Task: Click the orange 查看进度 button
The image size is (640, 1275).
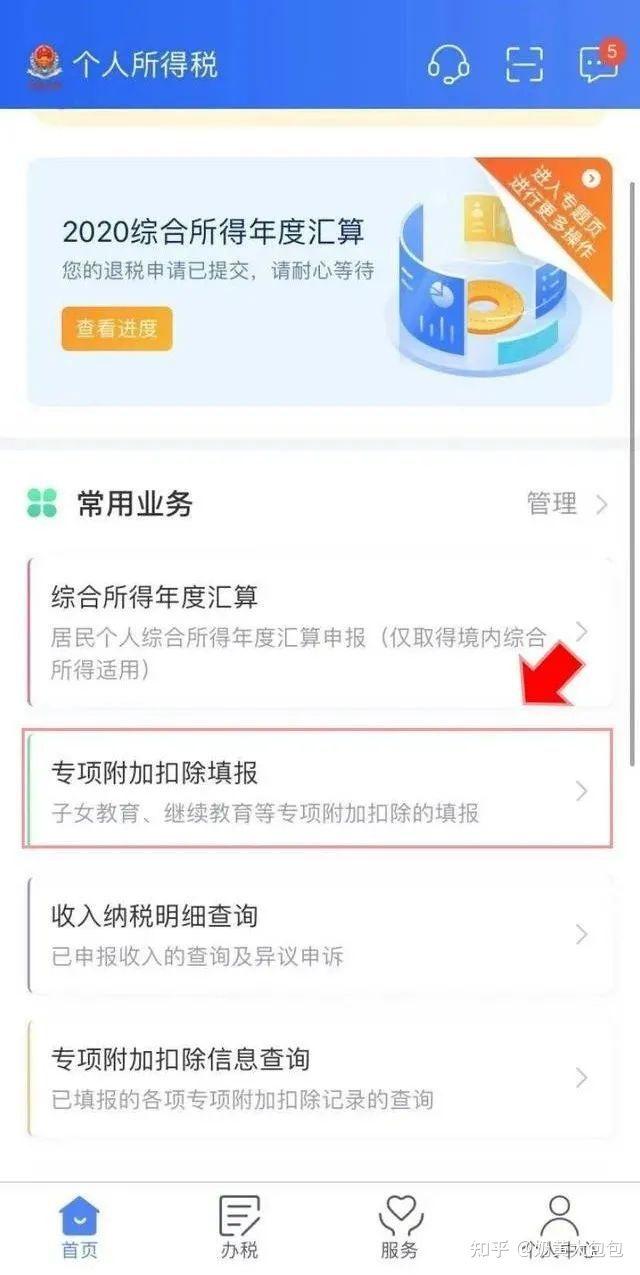Action: (x=117, y=329)
